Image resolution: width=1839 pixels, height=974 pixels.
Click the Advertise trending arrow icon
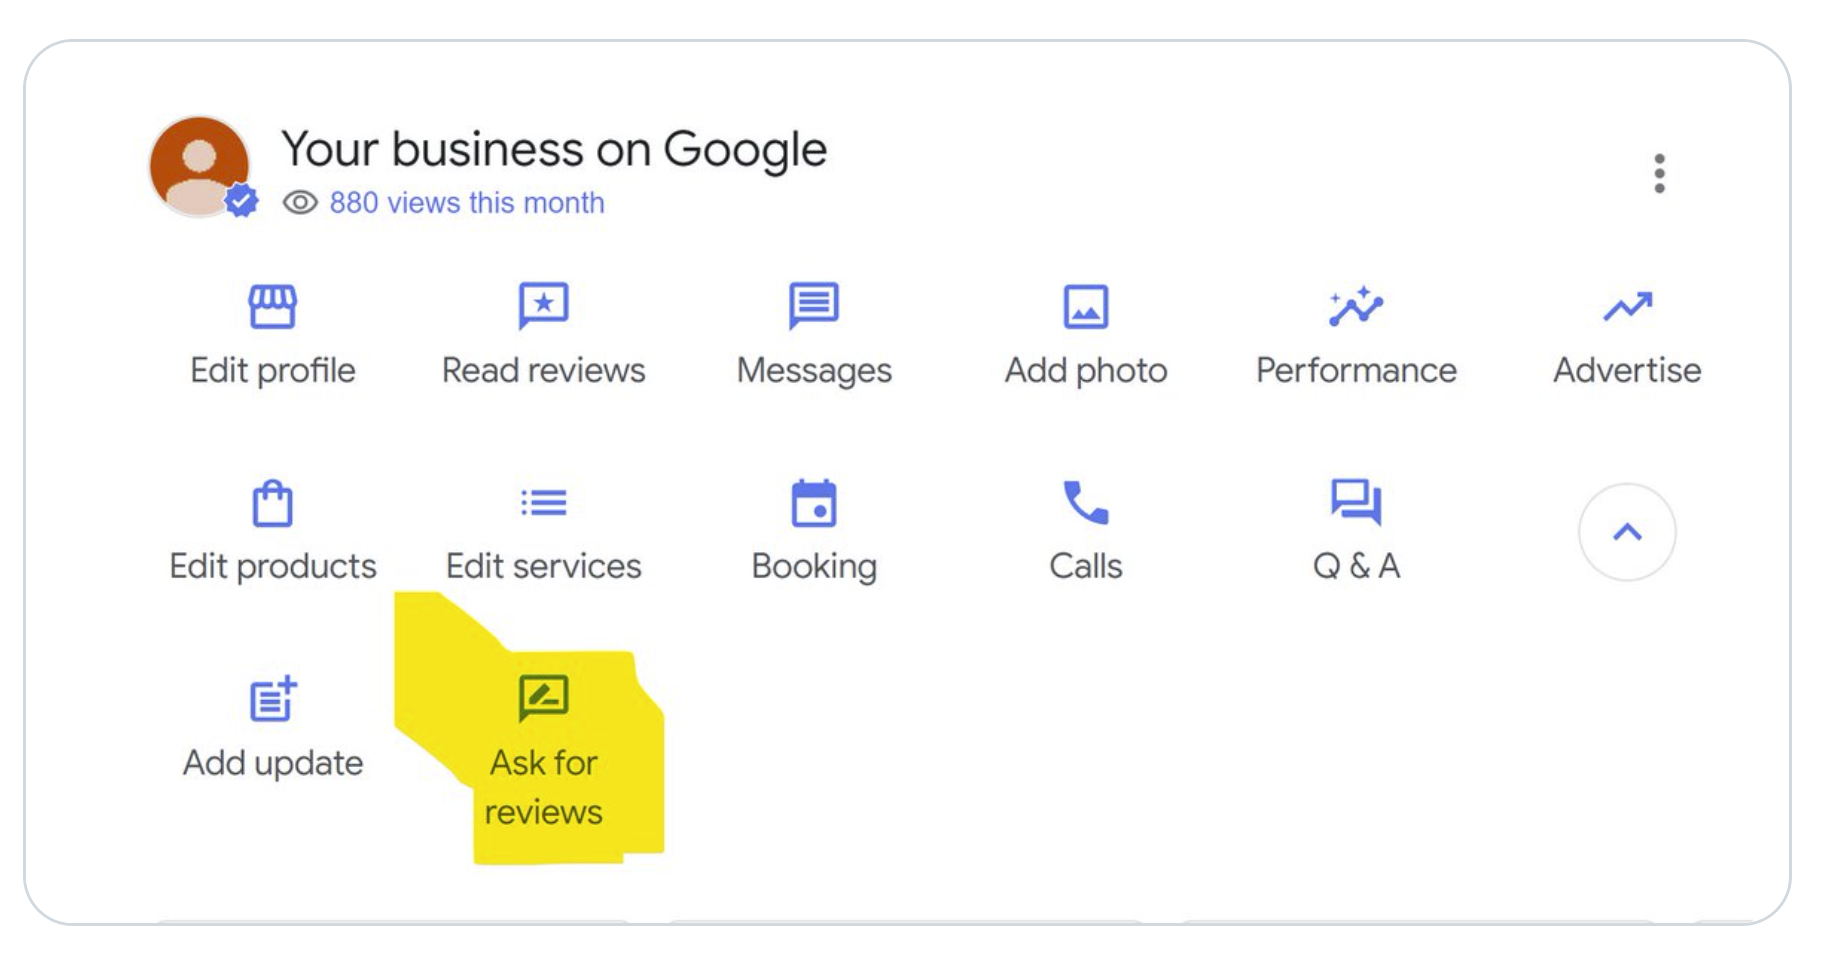point(1627,306)
